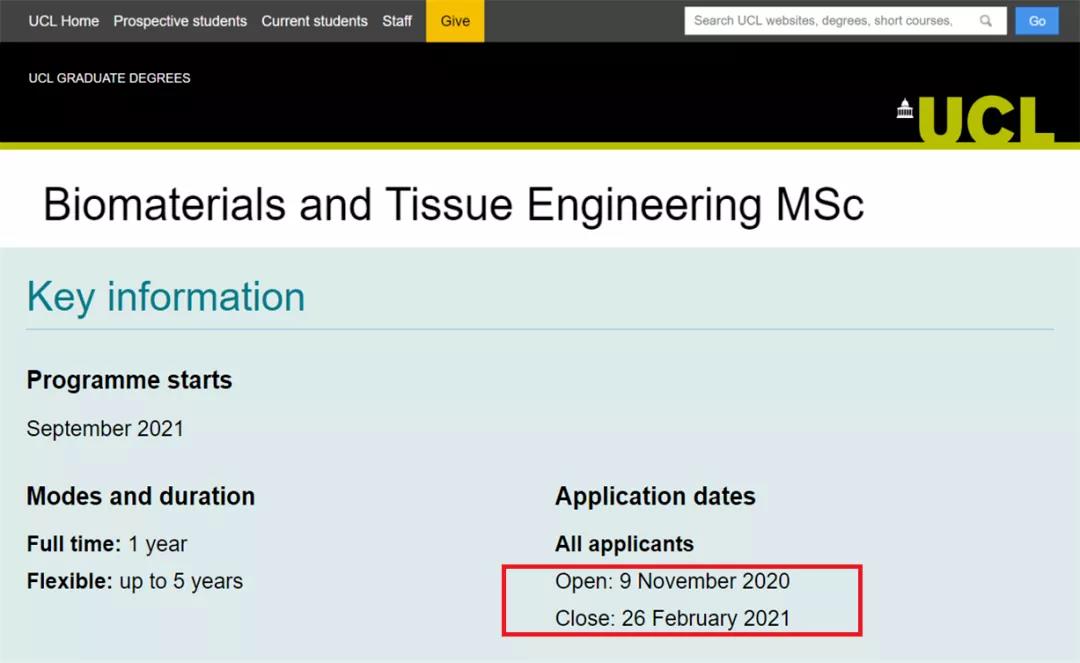The width and height of the screenshot is (1080, 663).
Task: Click the Modes and duration heading
Action: tap(140, 496)
